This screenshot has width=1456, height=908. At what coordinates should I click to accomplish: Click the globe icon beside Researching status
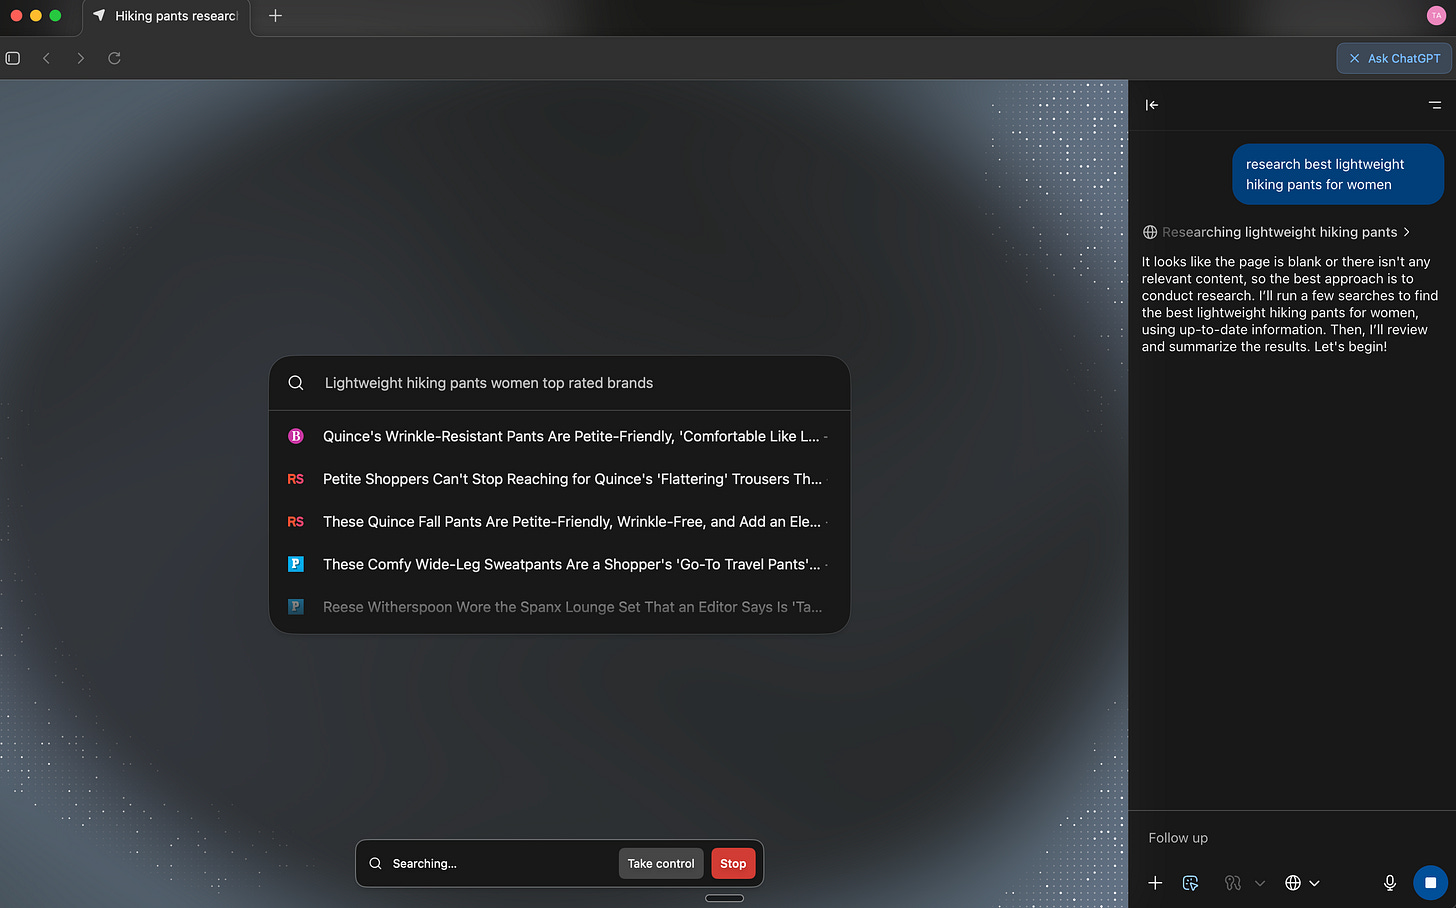click(x=1150, y=232)
